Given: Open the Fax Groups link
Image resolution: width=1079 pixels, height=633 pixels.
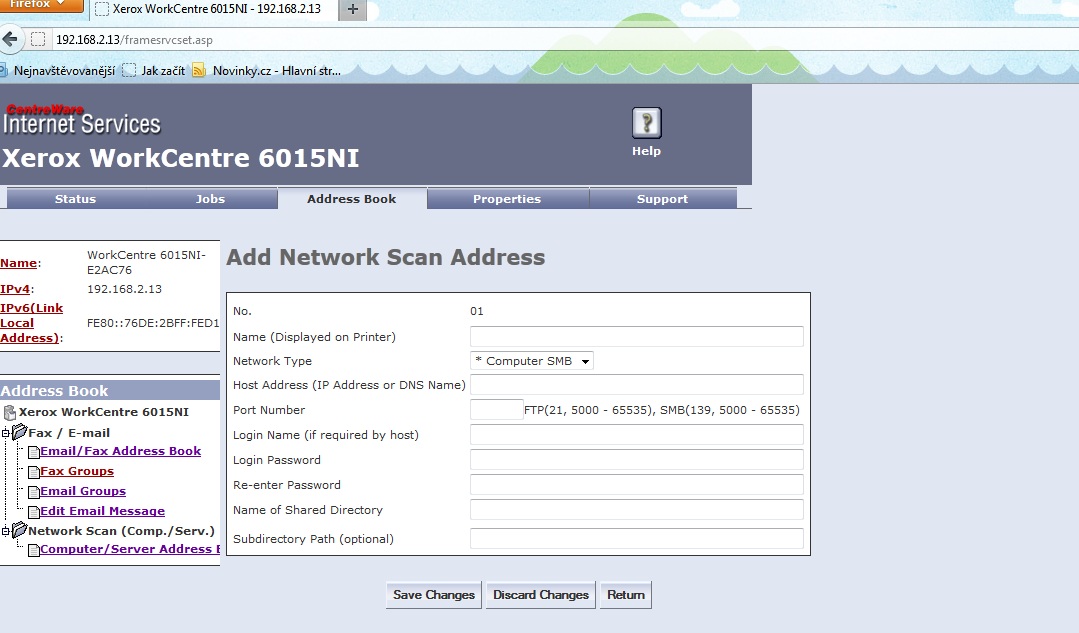Looking at the screenshot, I should click(77, 471).
